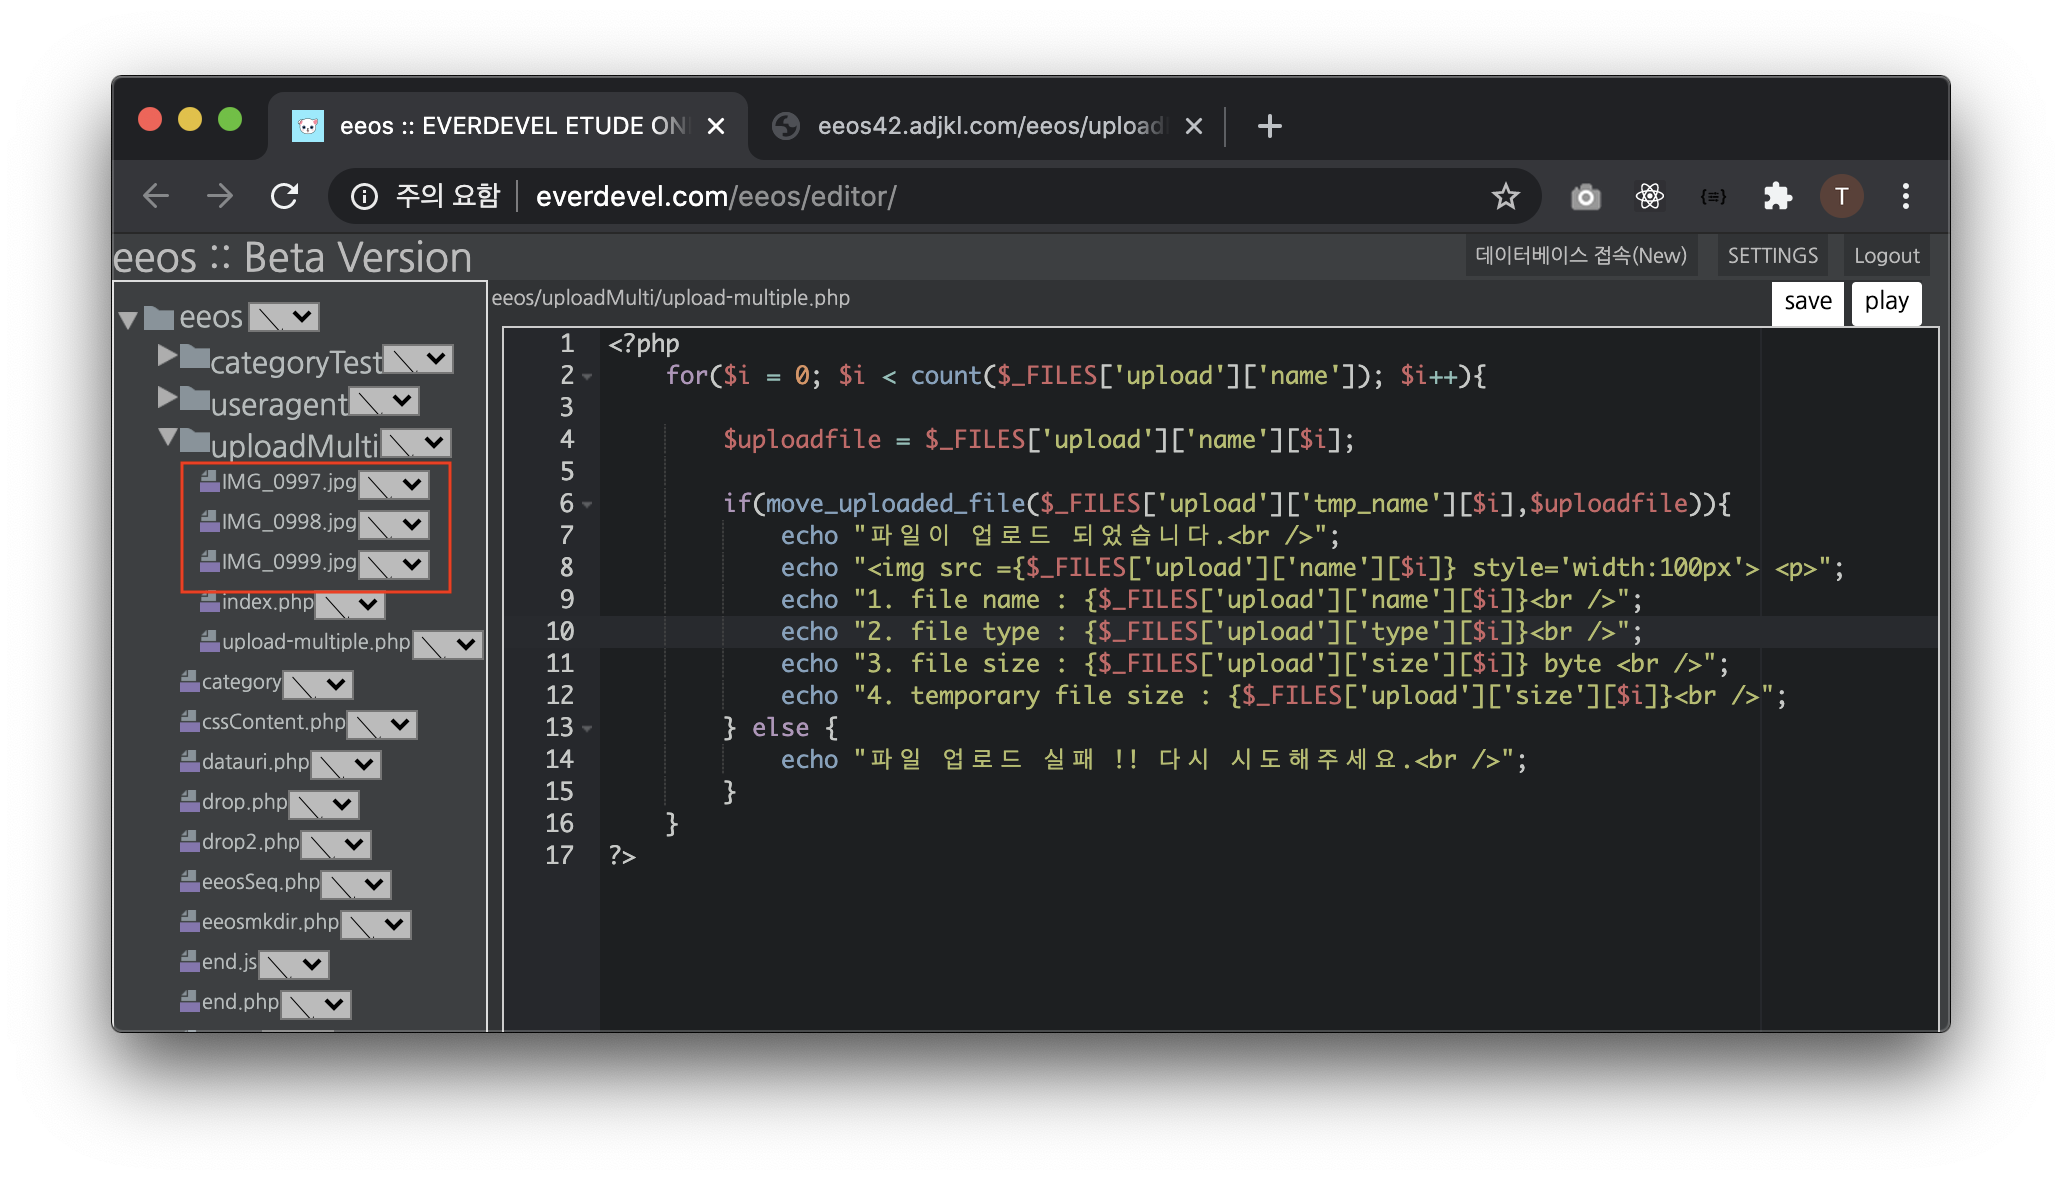Open end.js in the file tree
Image resolution: width=2062 pixels, height=1180 pixels.
pos(230,962)
